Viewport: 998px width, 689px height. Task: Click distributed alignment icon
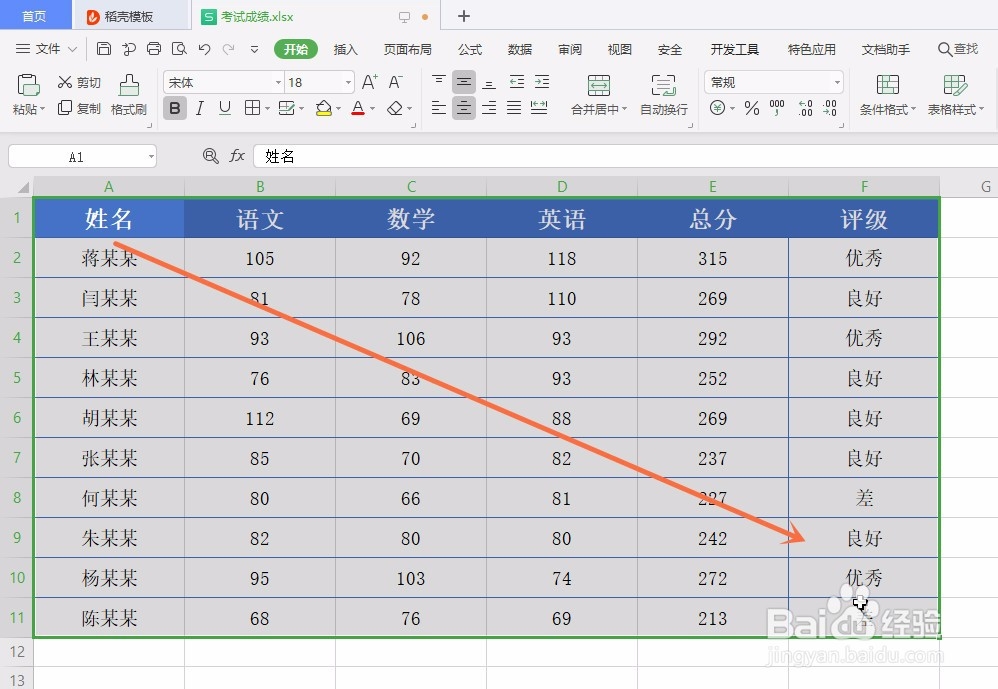(539, 108)
